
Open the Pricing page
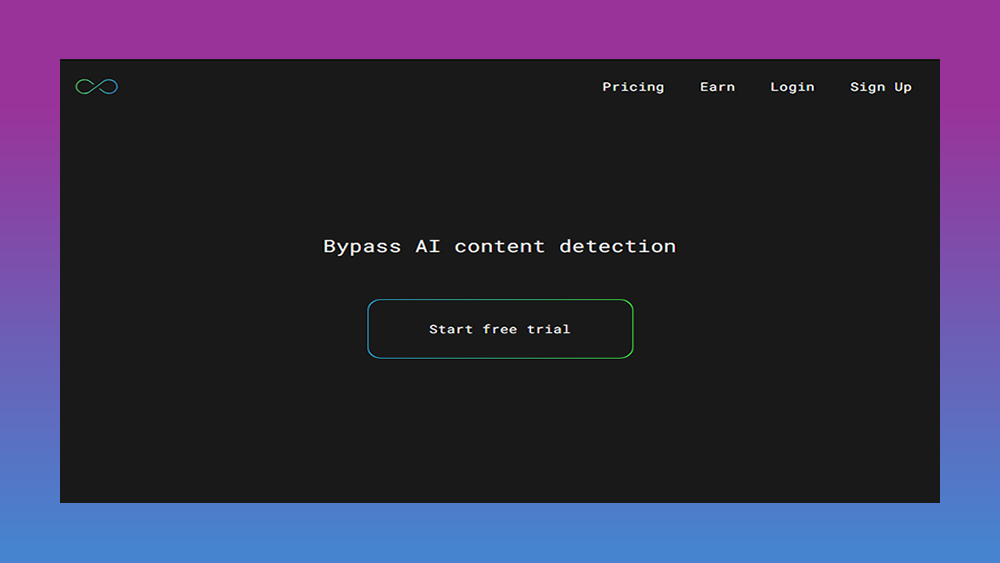click(633, 87)
